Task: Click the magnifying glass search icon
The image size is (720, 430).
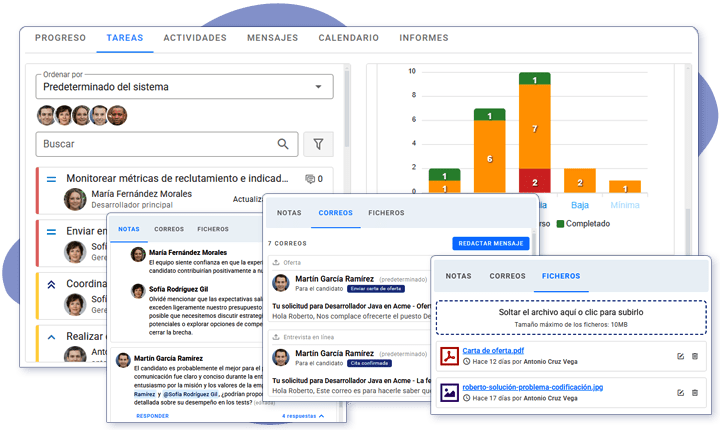Action: (284, 145)
